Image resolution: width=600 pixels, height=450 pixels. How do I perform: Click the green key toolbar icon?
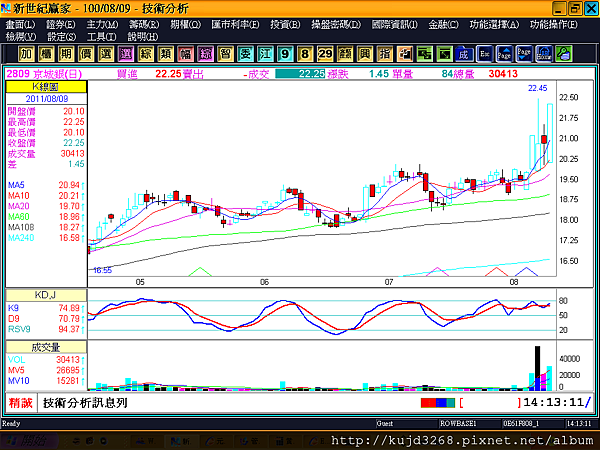[564, 54]
